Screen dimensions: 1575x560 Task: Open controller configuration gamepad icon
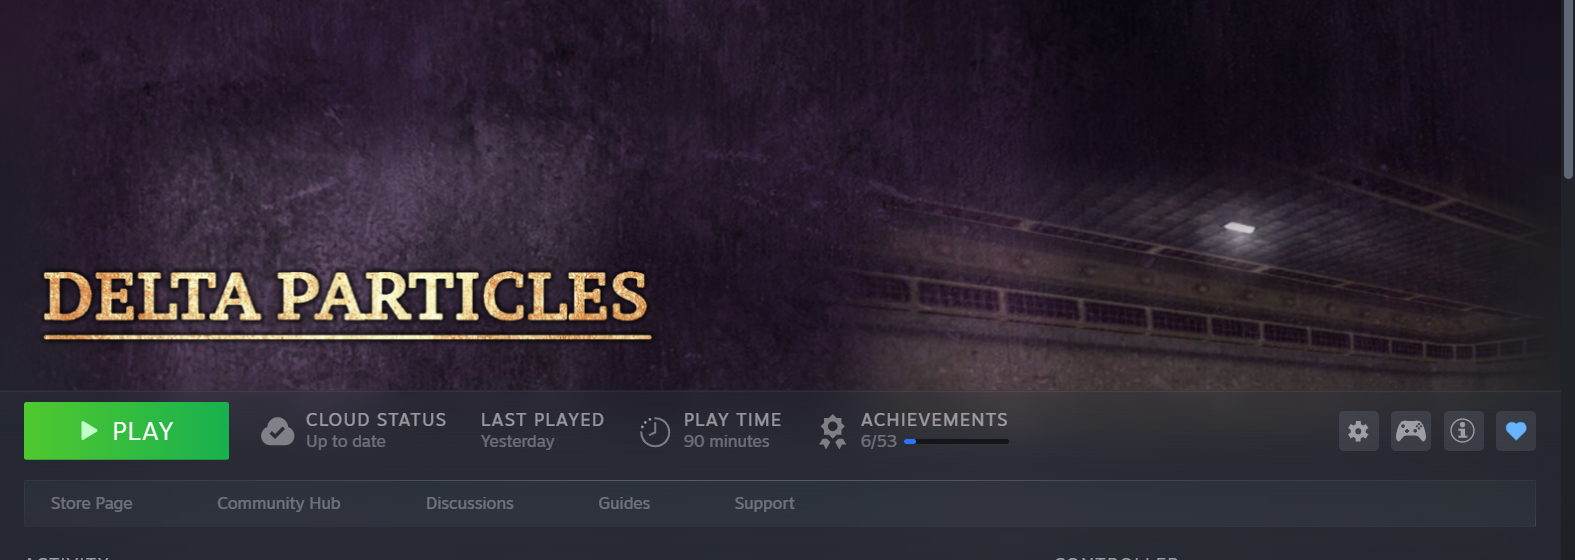coord(1411,431)
